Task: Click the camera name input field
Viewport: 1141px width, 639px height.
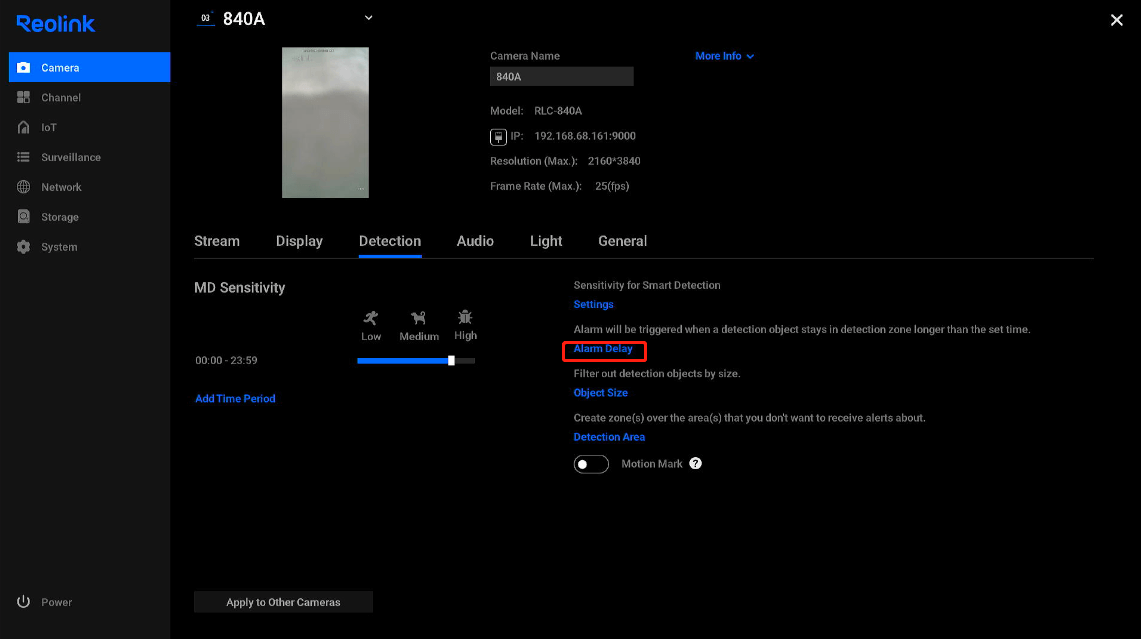Action: pos(562,76)
